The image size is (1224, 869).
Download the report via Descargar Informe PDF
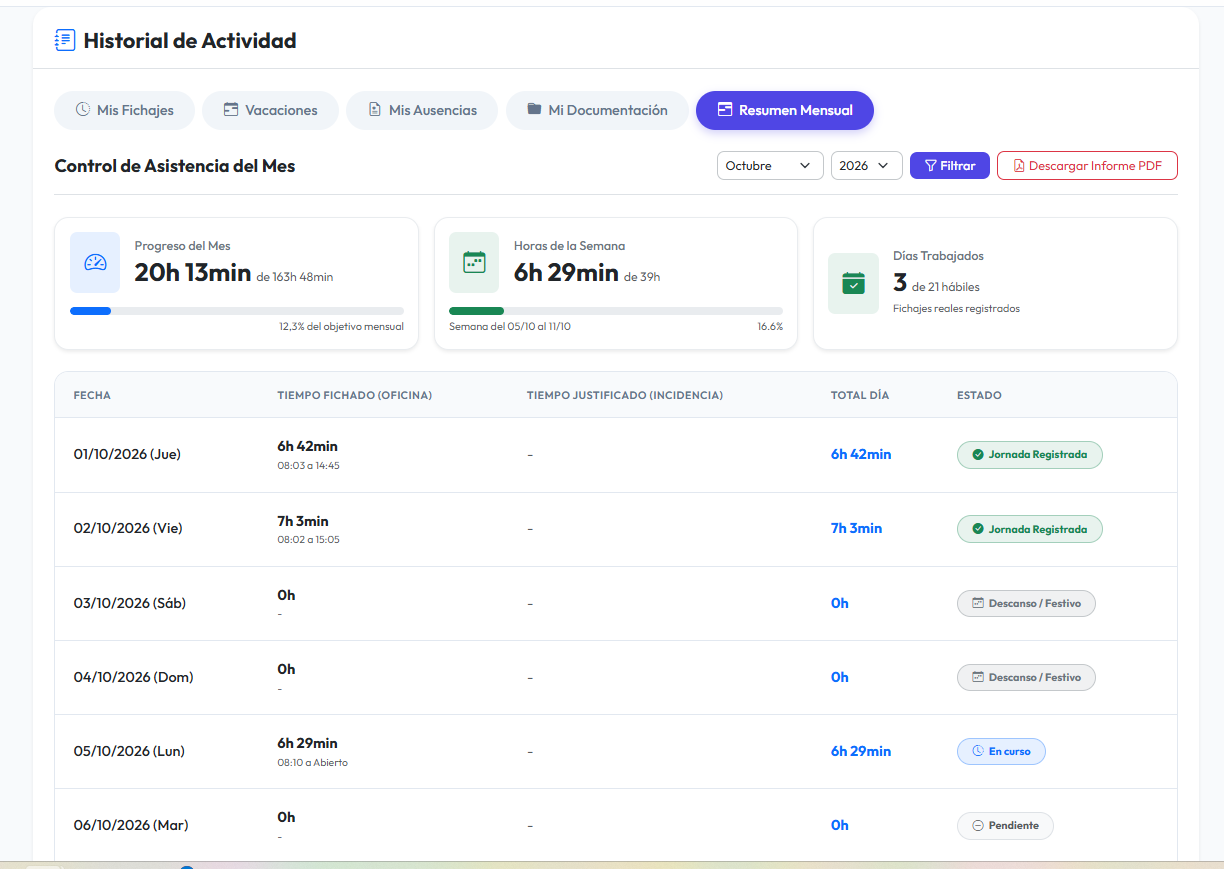pyautogui.click(x=1087, y=166)
